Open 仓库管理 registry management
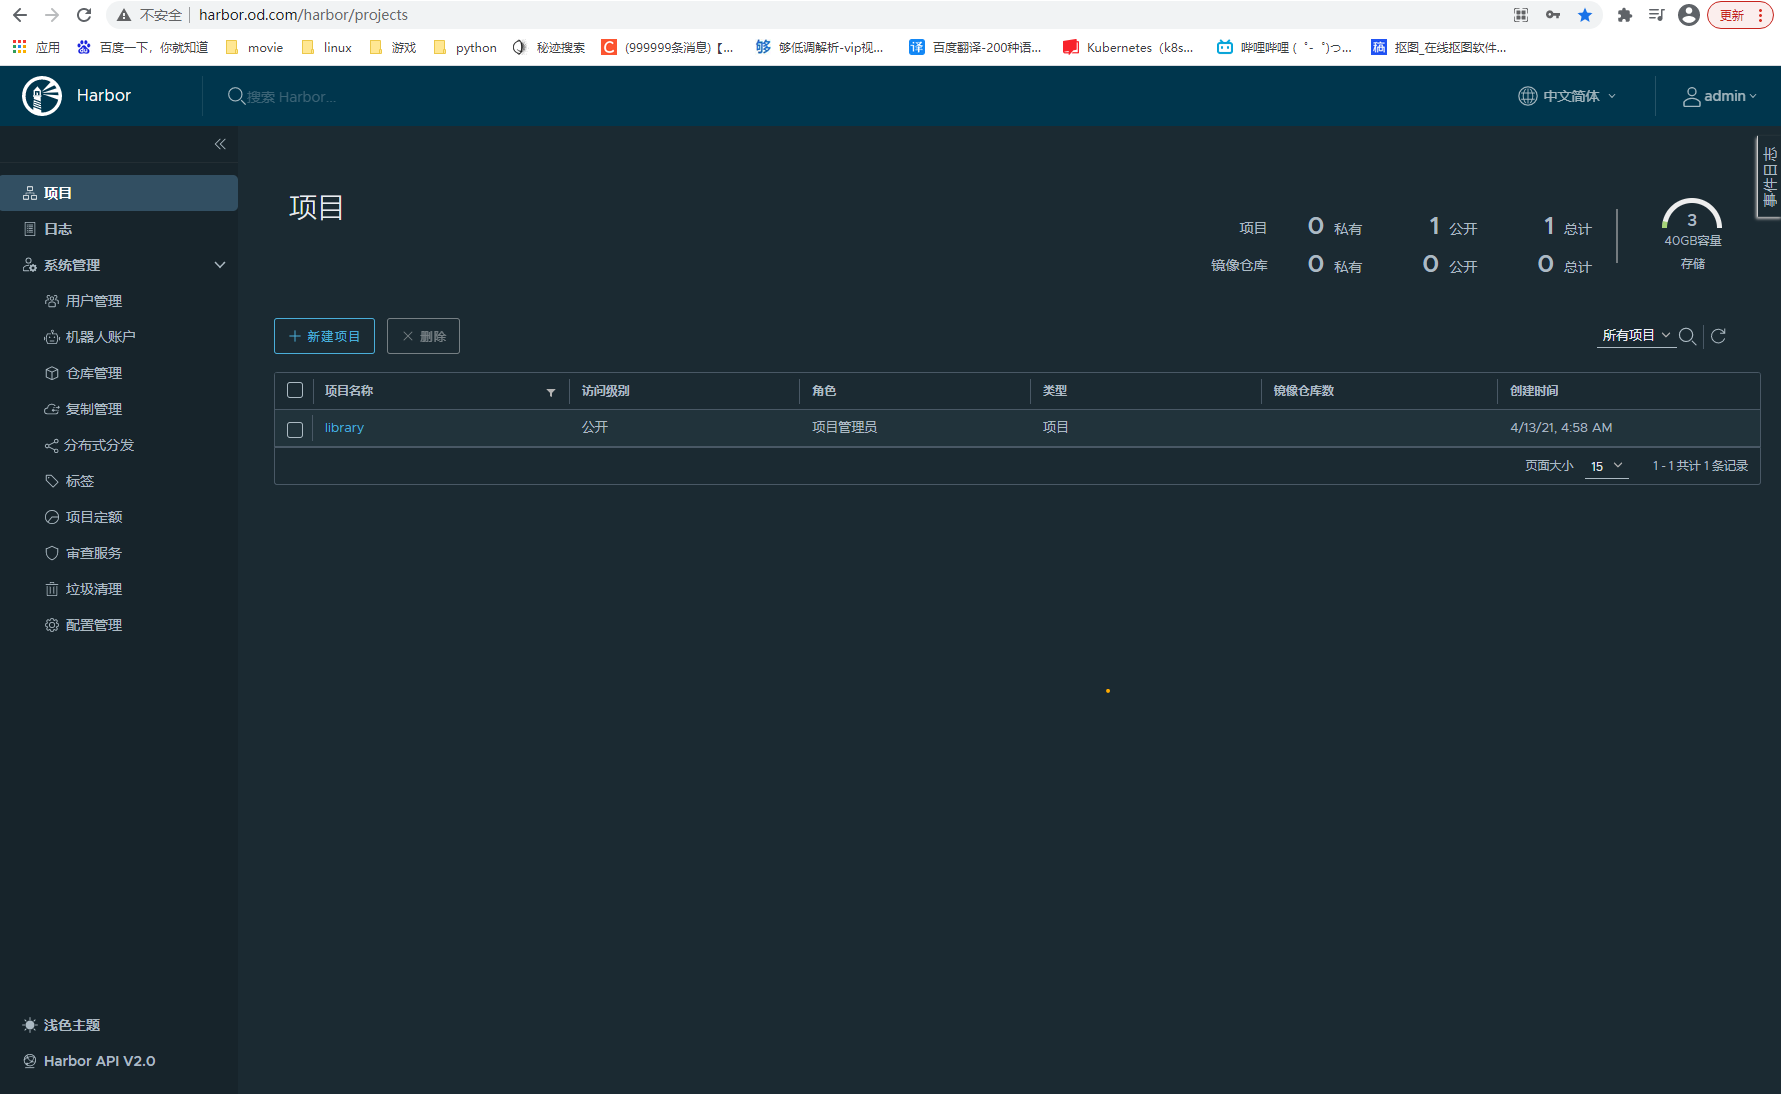 click(94, 373)
